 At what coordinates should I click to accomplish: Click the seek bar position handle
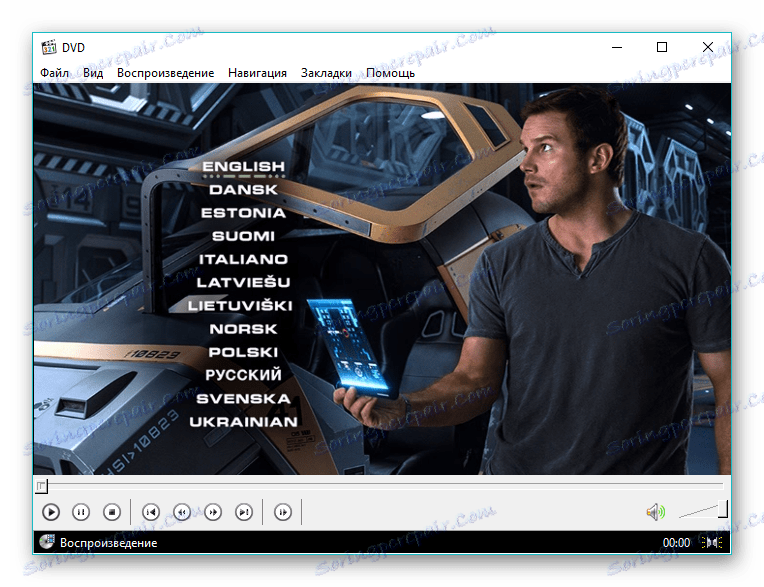[41, 486]
